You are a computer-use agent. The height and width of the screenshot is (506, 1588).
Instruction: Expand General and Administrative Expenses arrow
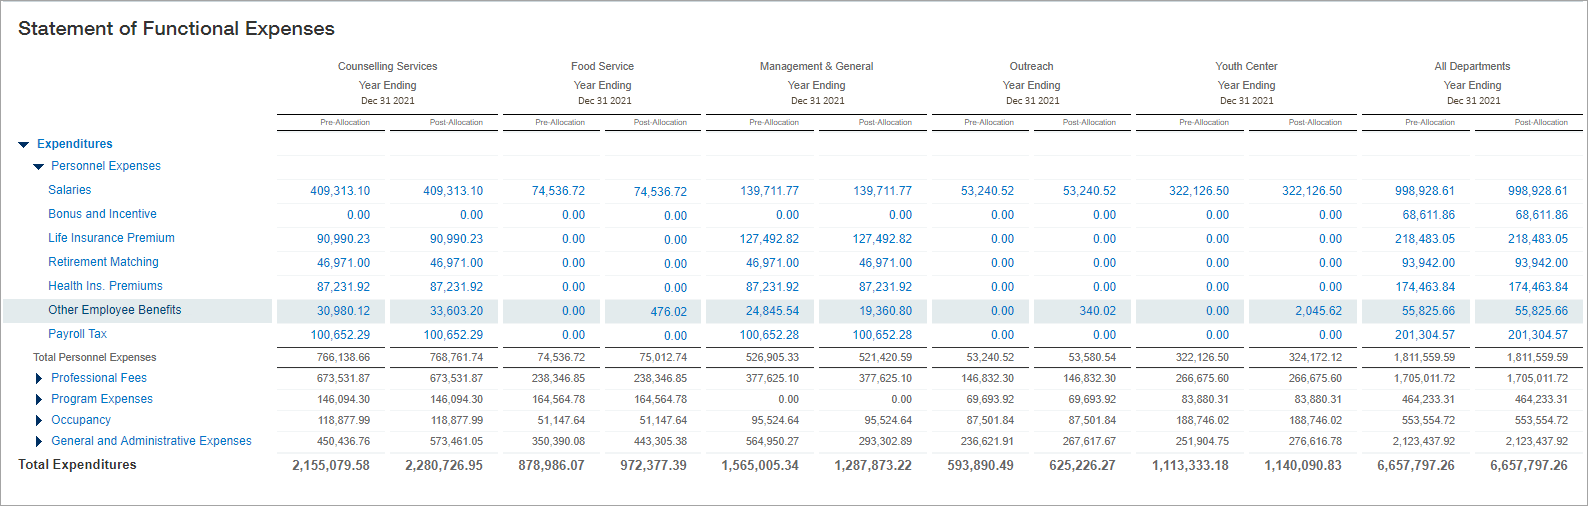pyautogui.click(x=39, y=442)
